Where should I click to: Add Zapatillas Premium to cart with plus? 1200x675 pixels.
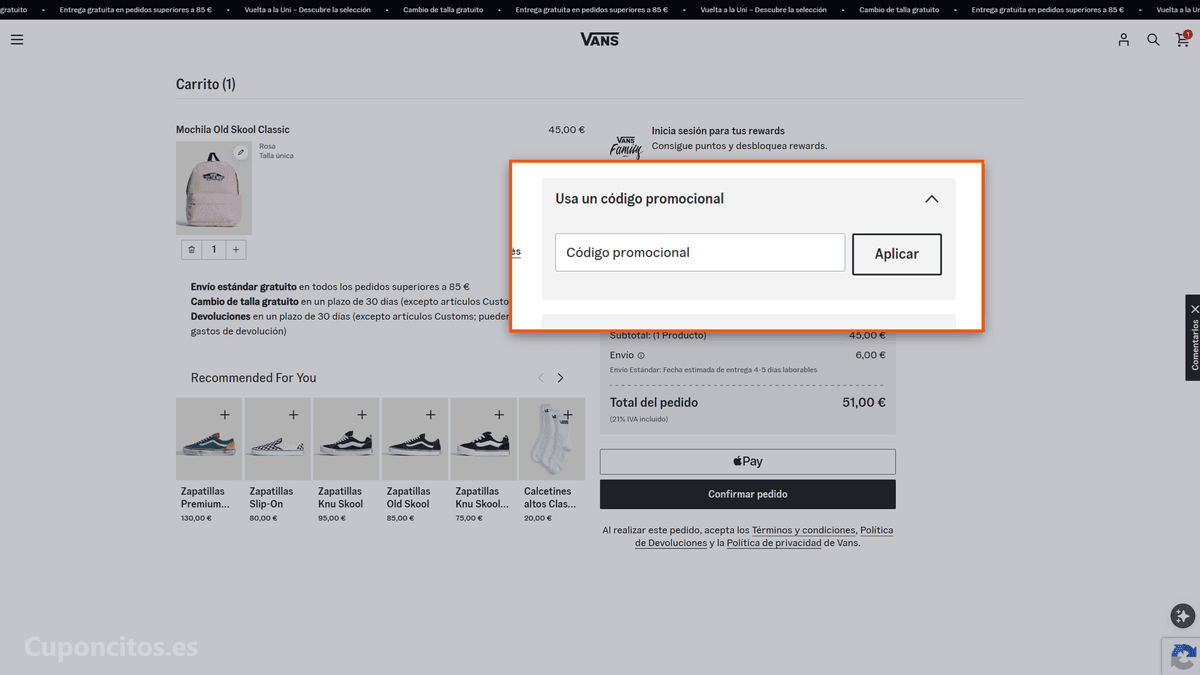(225, 415)
